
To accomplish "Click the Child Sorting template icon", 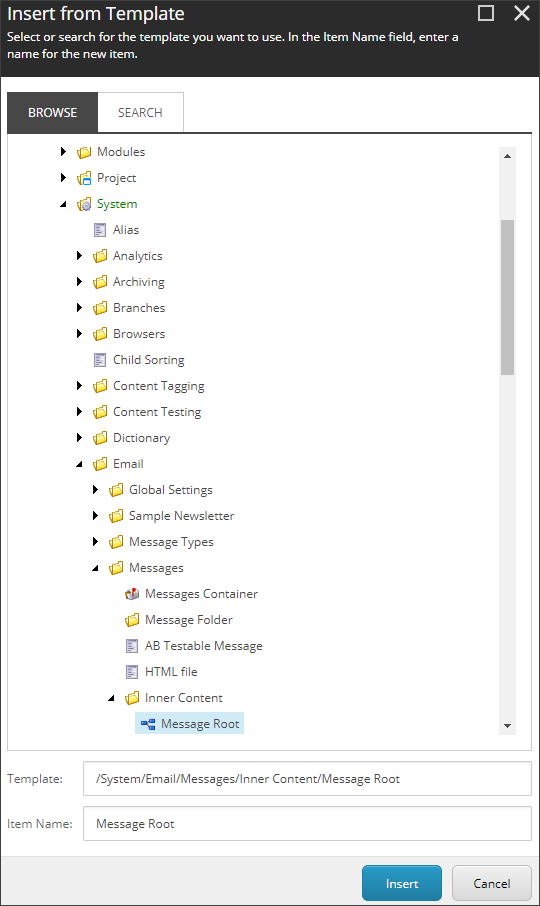I will click(x=100, y=360).
